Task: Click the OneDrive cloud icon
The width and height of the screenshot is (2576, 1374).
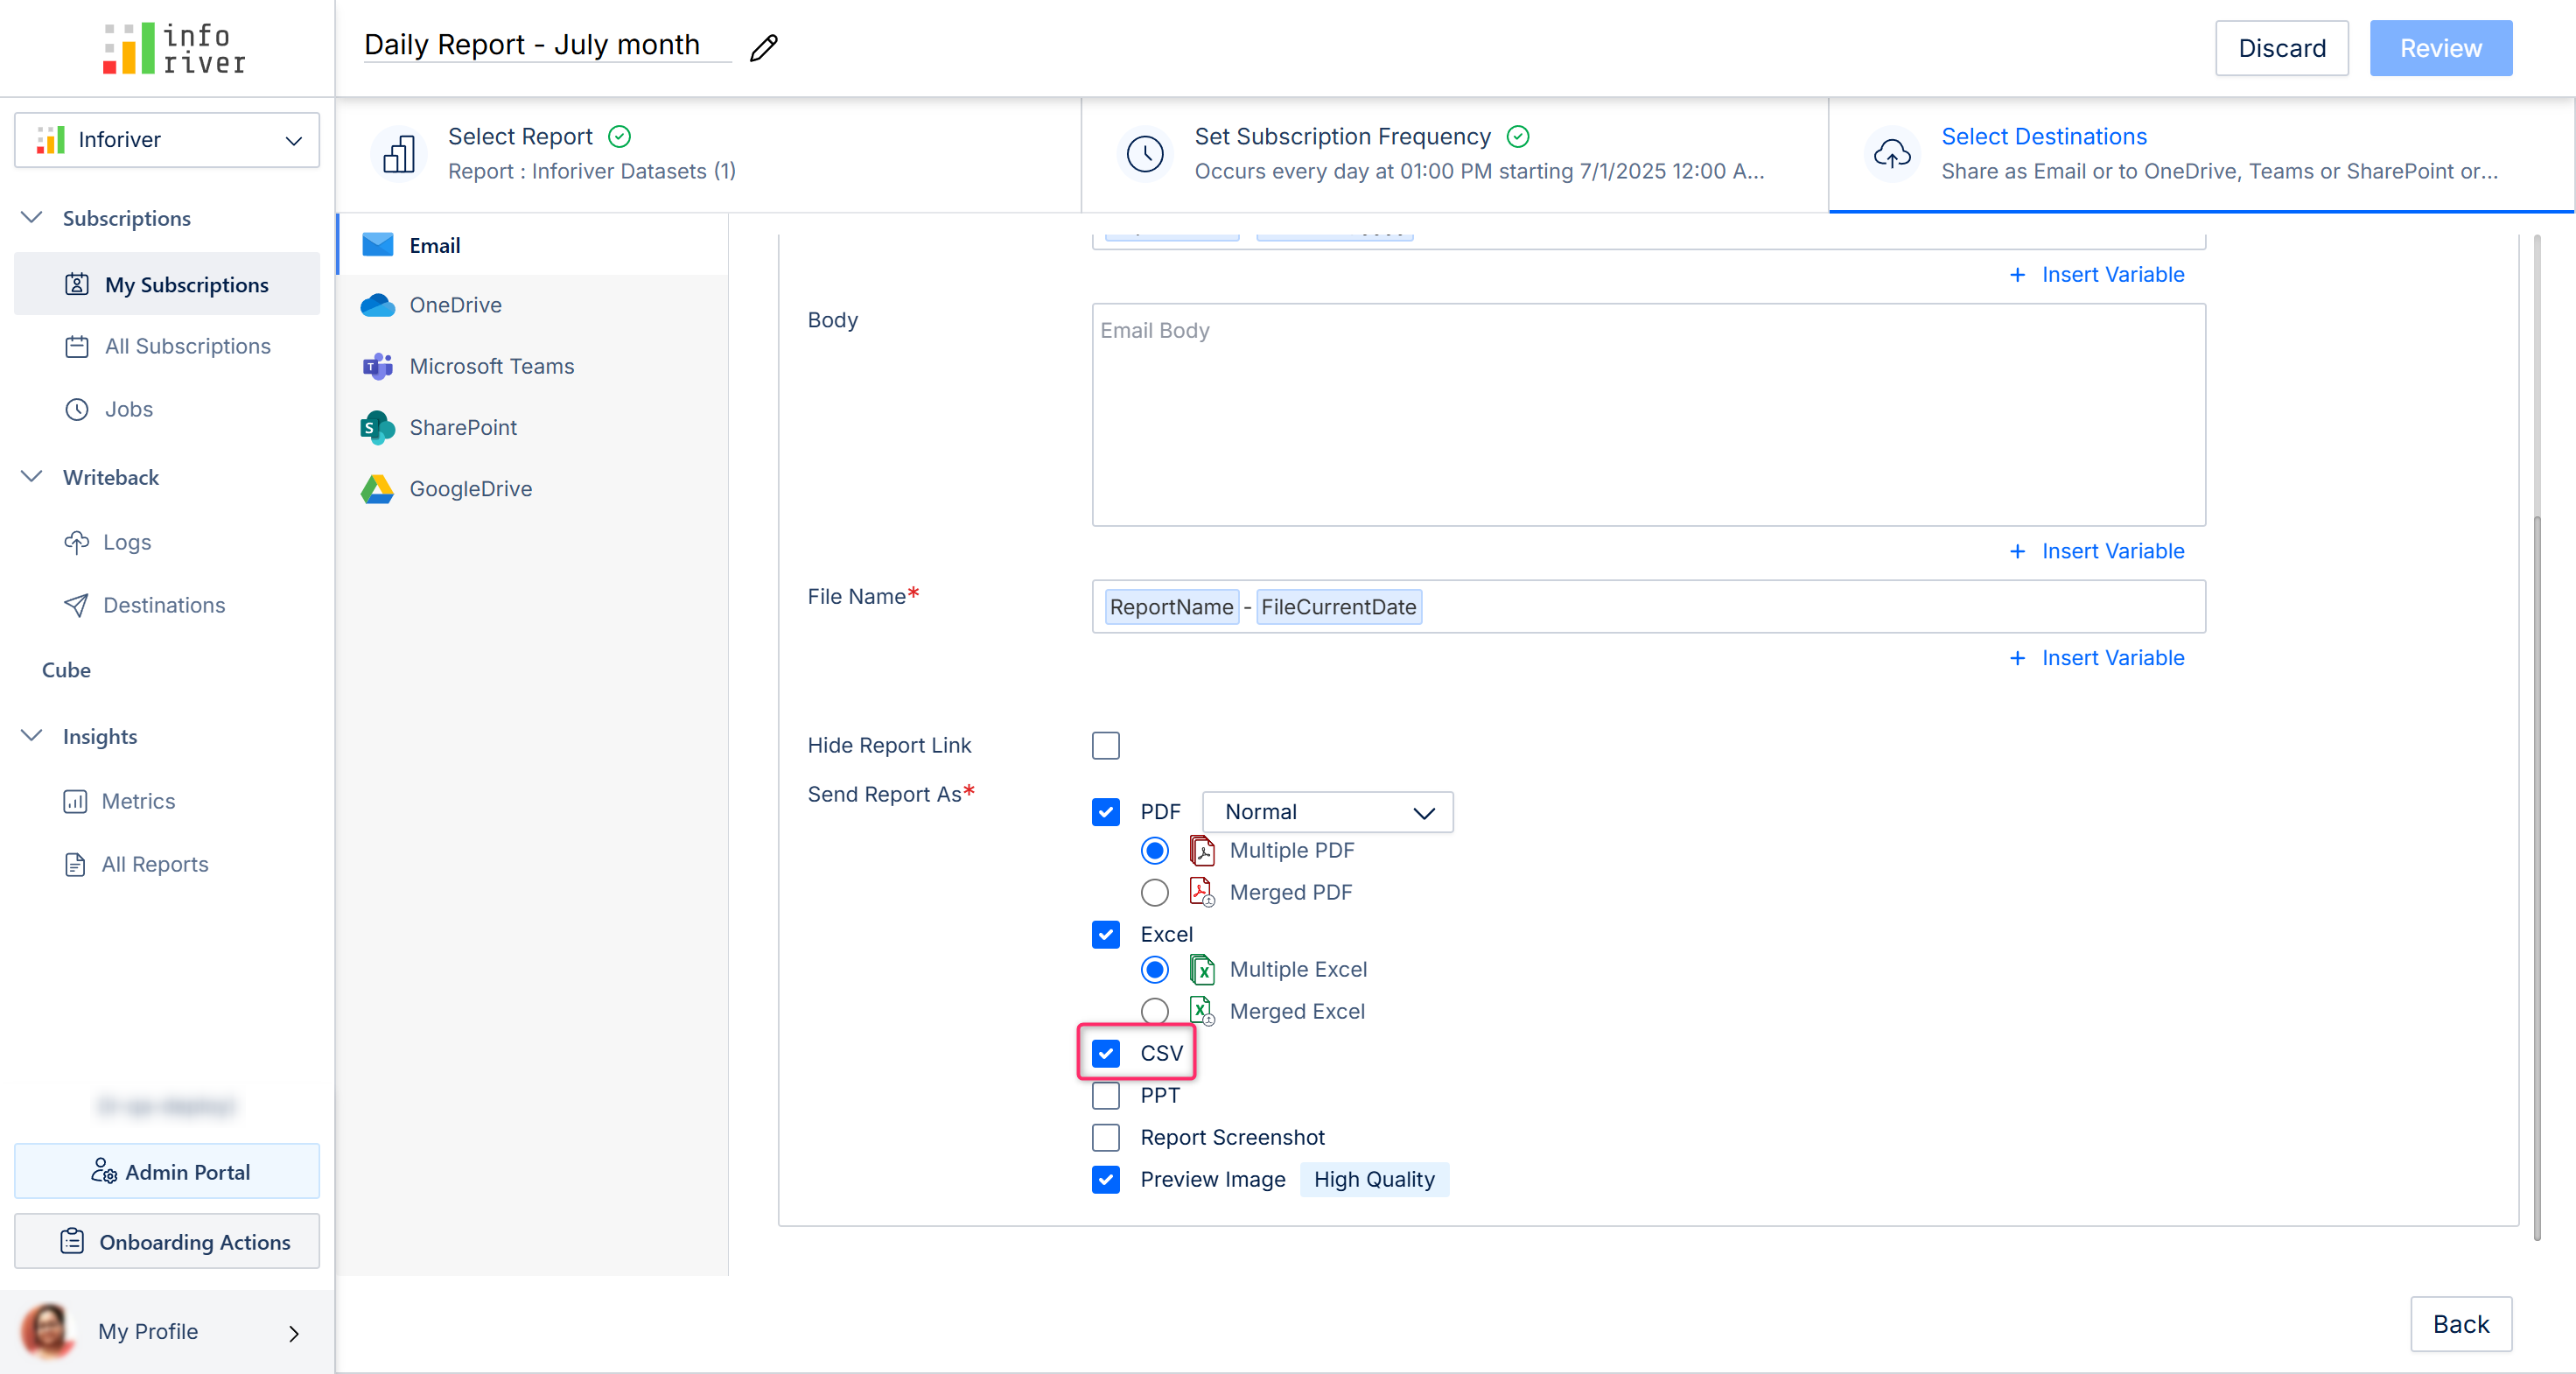Action: pyautogui.click(x=377, y=305)
